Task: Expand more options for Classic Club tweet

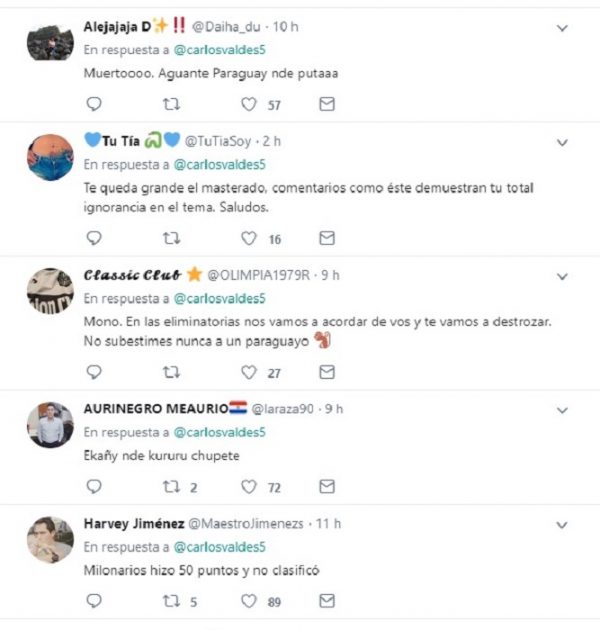Action: 562,276
